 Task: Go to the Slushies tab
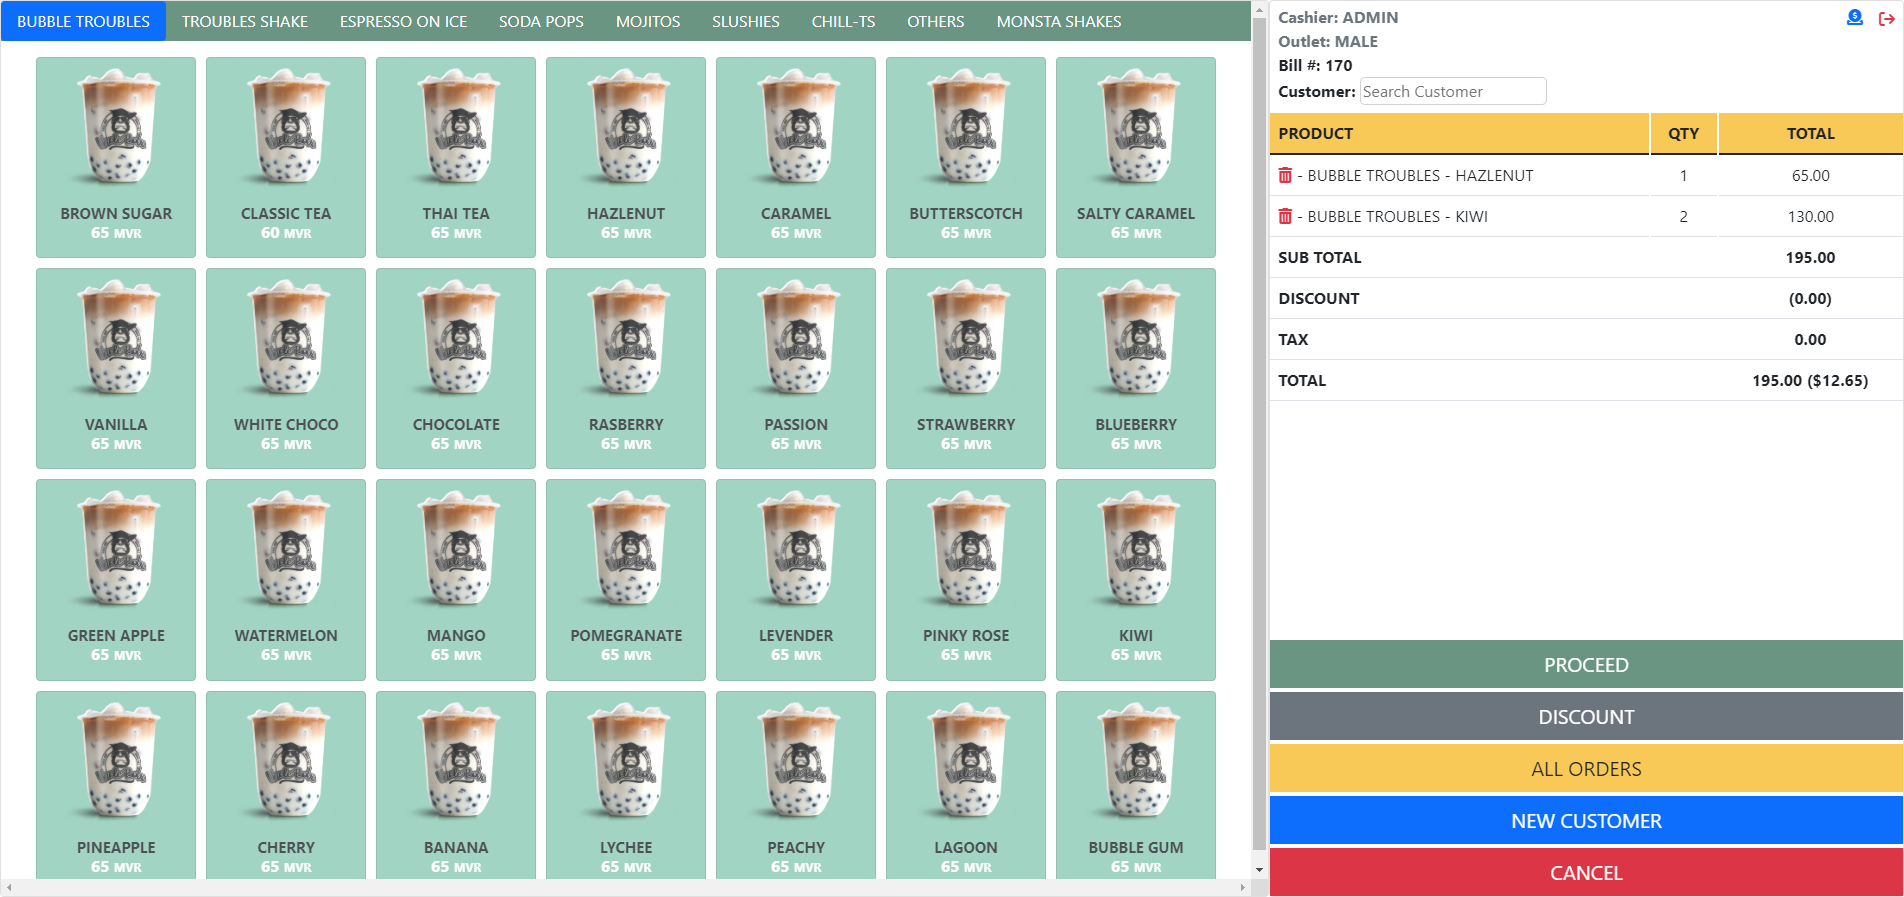click(745, 21)
